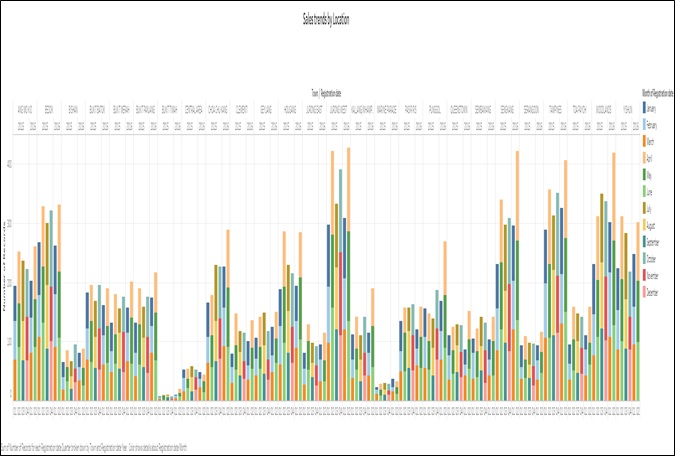Click the SEMBAWANG town header
Viewport: 675px width, 456px height.
coord(483,110)
